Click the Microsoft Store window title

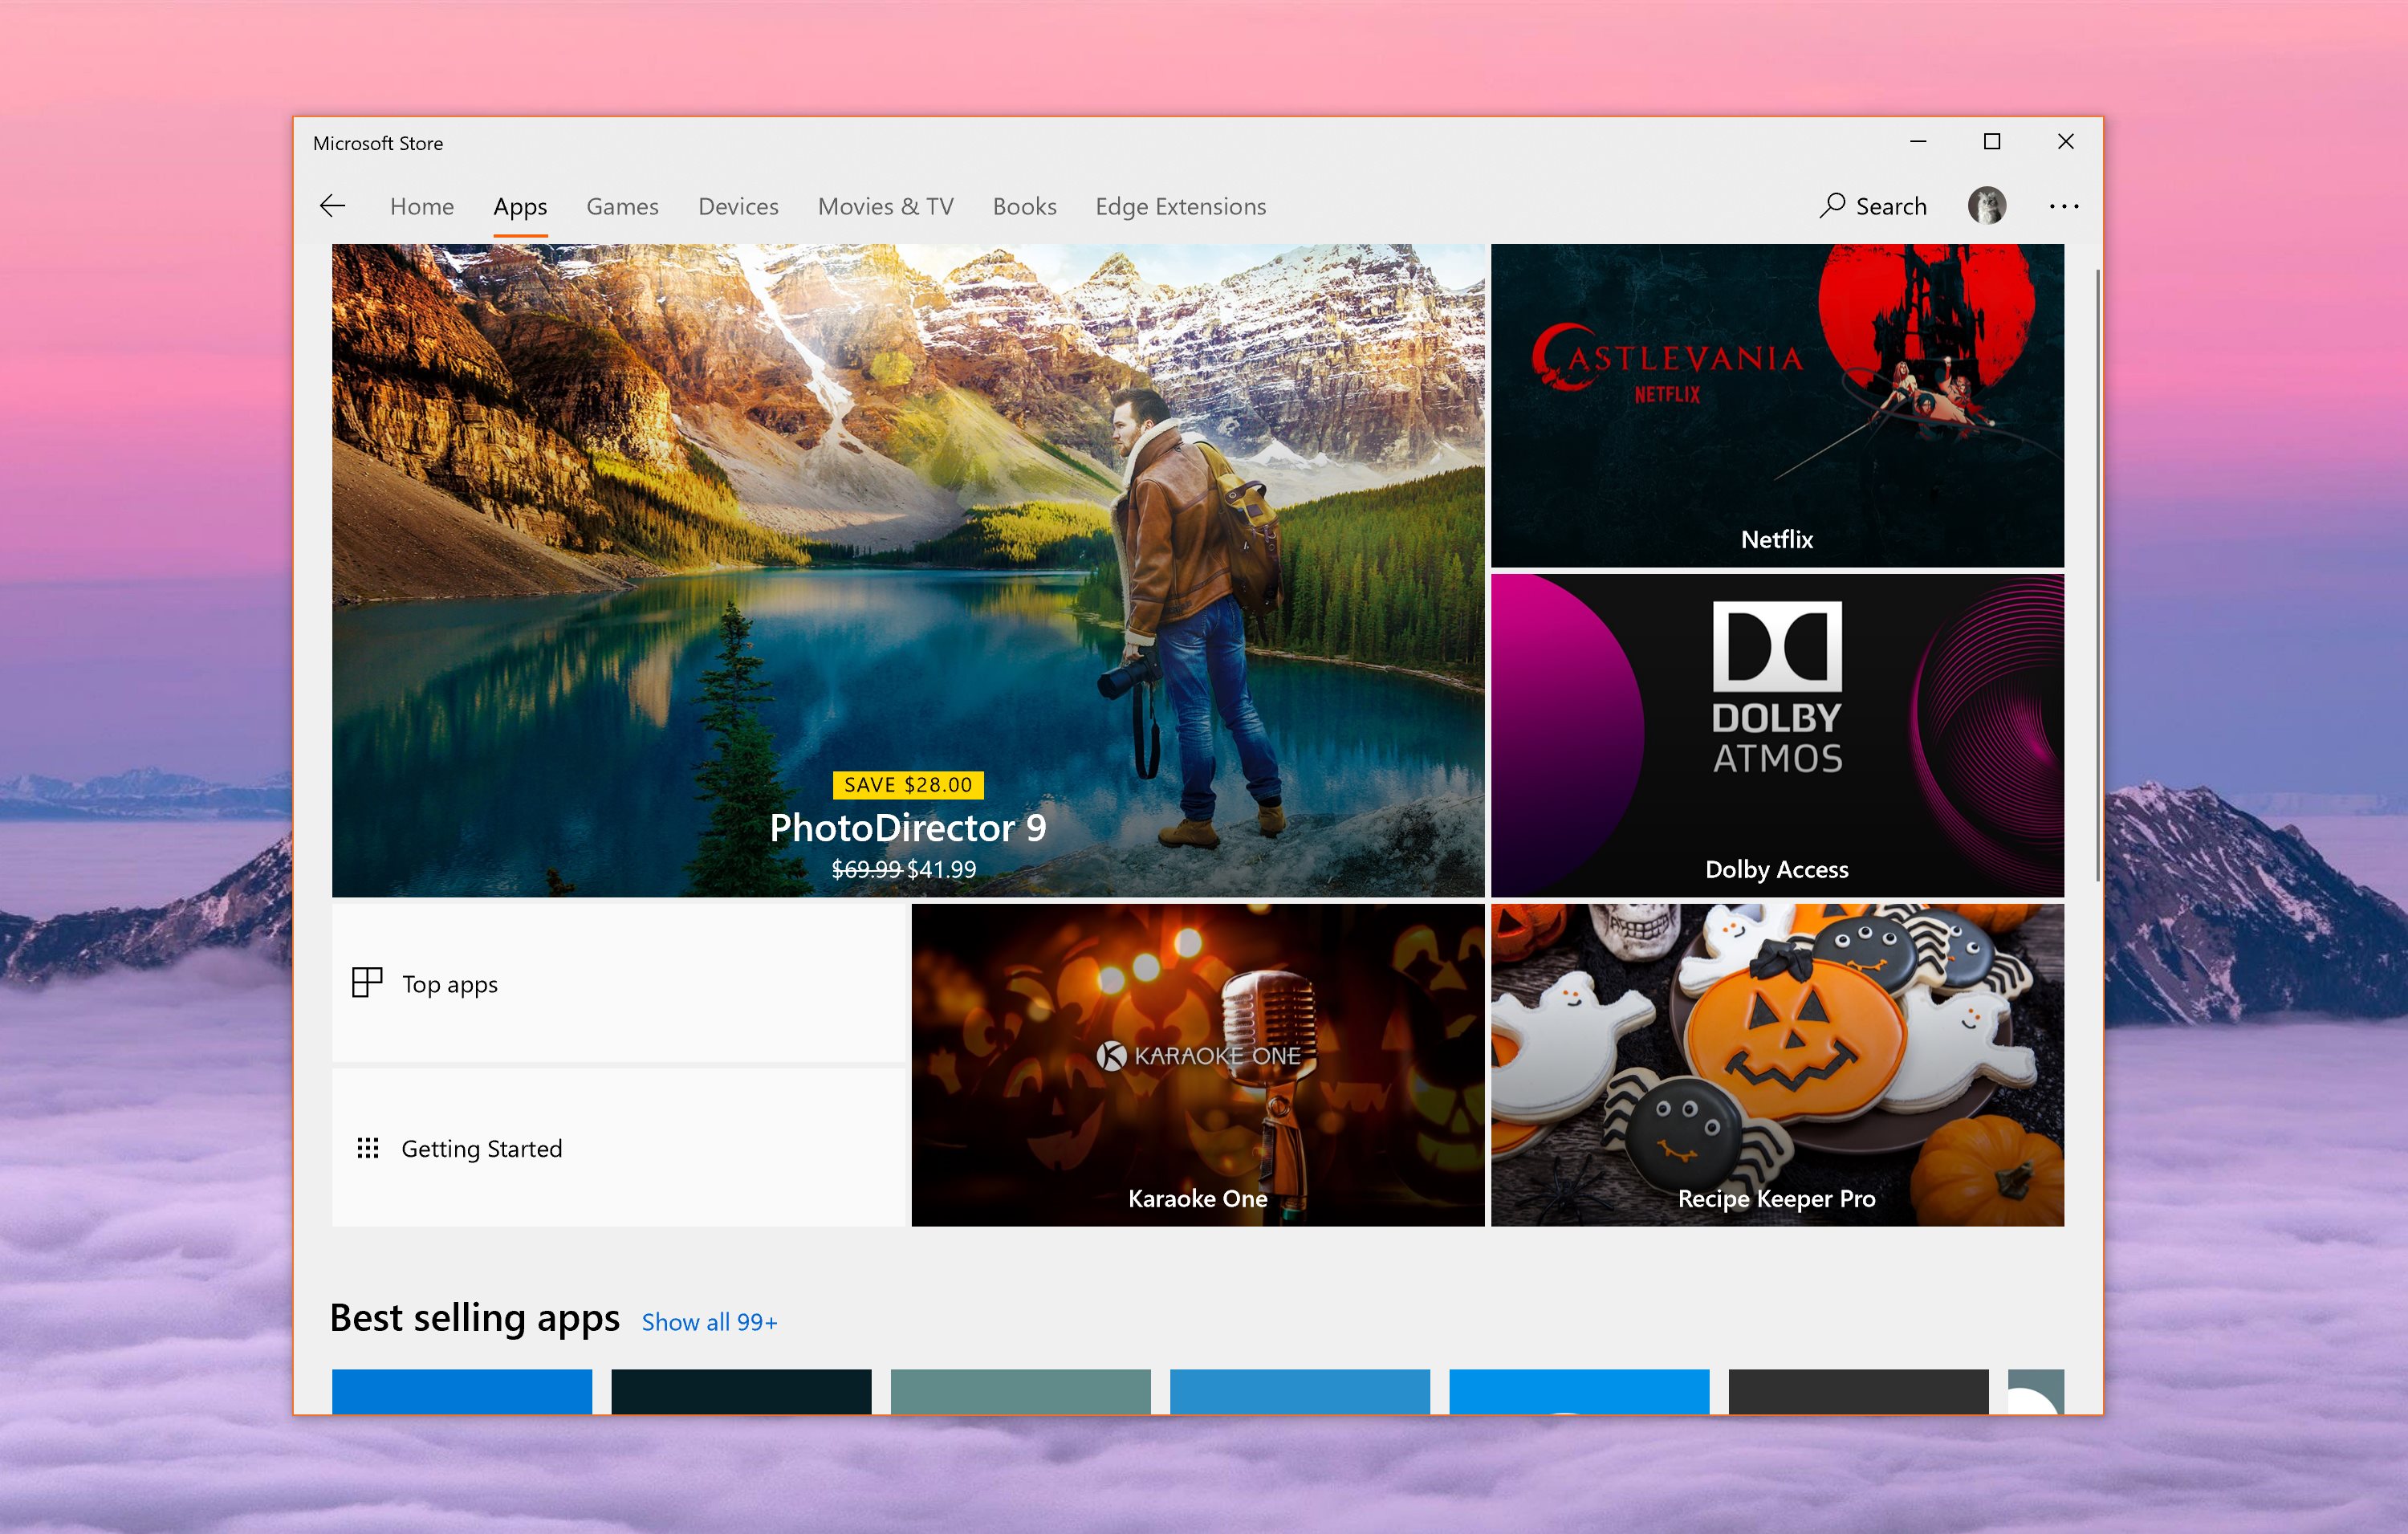click(x=378, y=143)
